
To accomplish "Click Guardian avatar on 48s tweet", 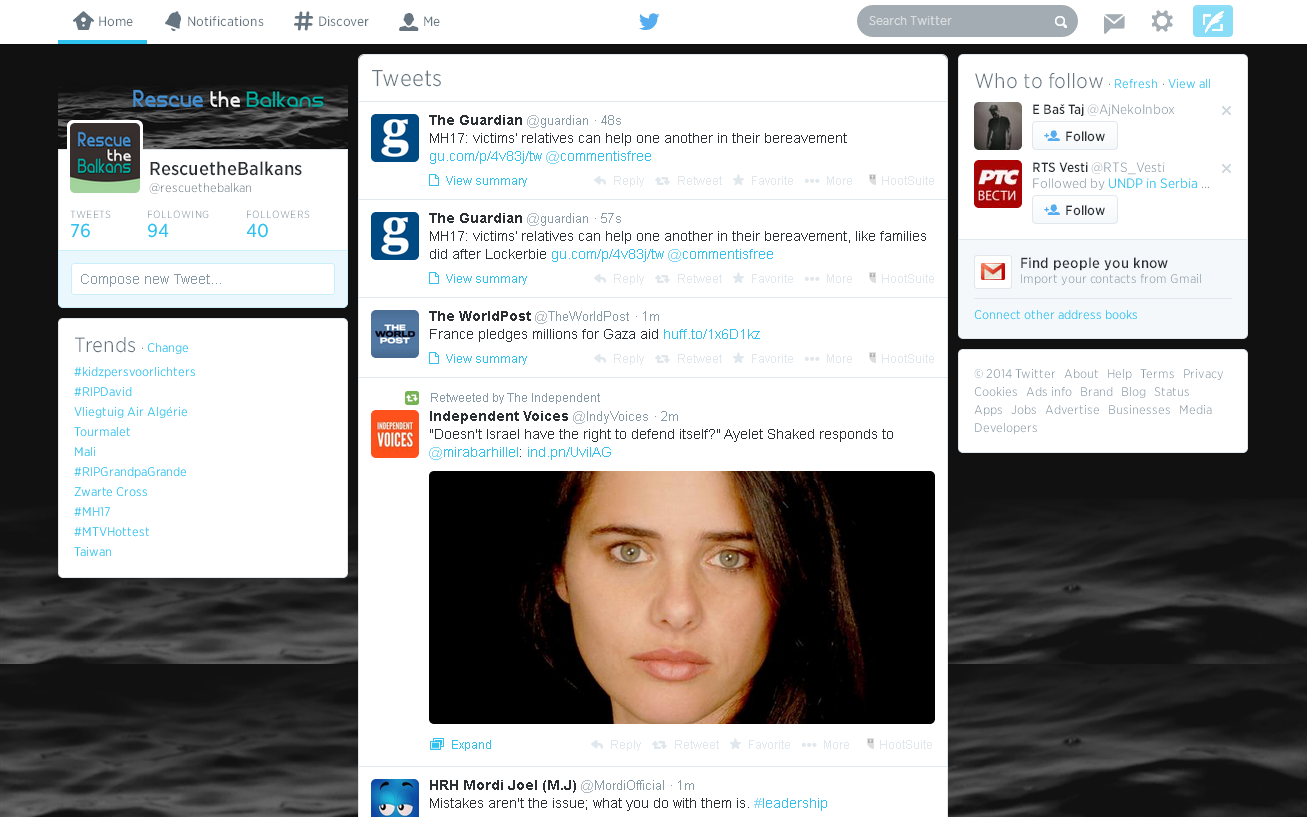I will tap(395, 138).
